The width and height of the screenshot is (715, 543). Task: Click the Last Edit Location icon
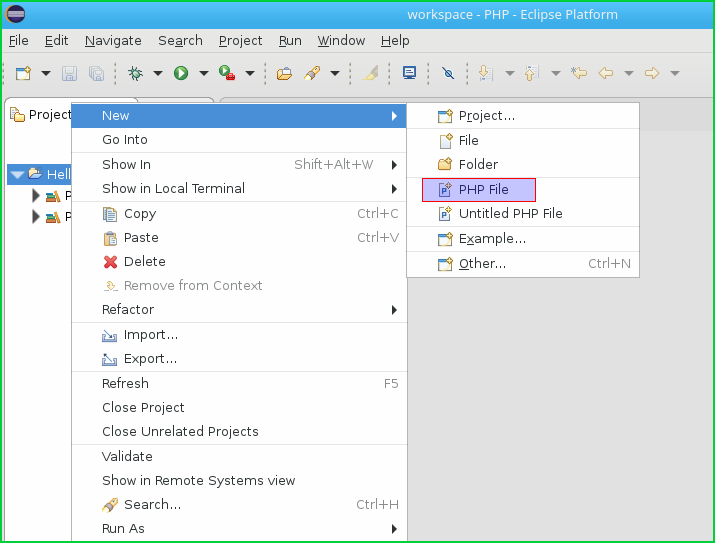tap(579, 73)
